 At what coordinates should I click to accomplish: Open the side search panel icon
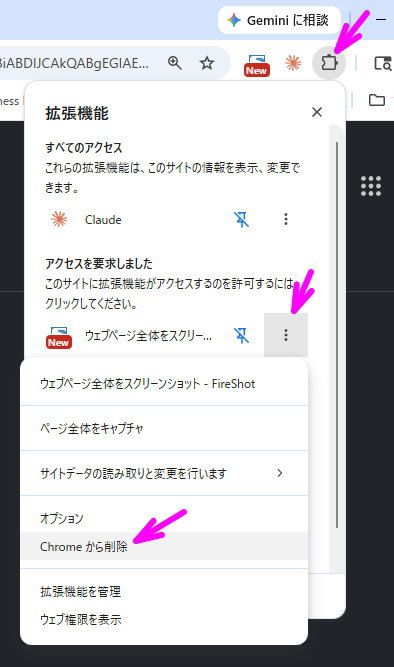[383, 63]
